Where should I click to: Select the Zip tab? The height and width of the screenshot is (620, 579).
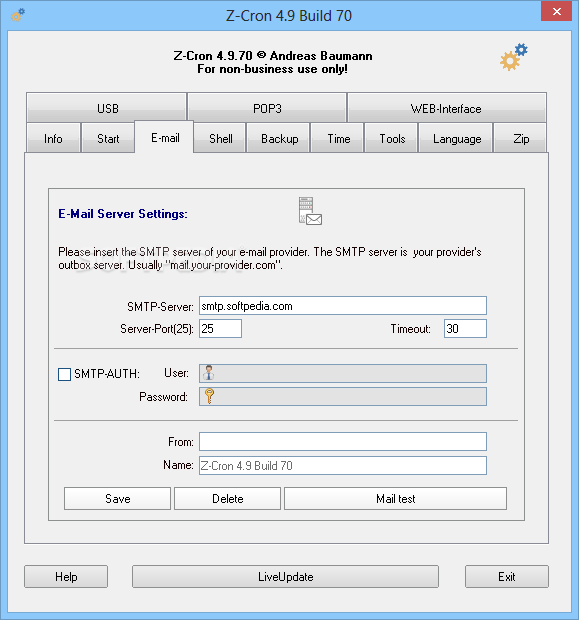[520, 138]
